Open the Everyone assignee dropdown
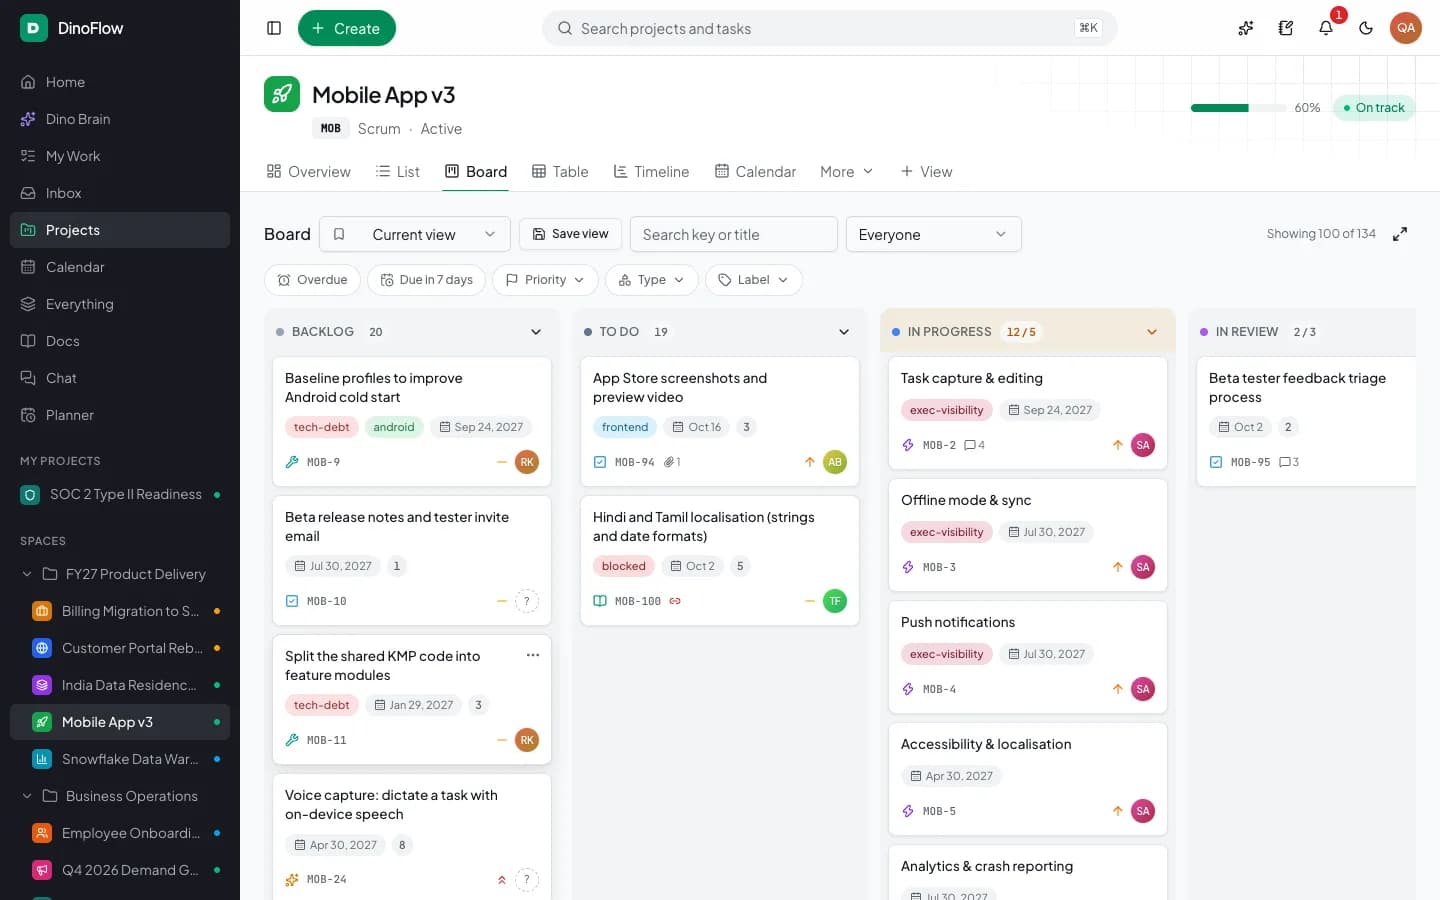The image size is (1440, 900). pyautogui.click(x=934, y=234)
